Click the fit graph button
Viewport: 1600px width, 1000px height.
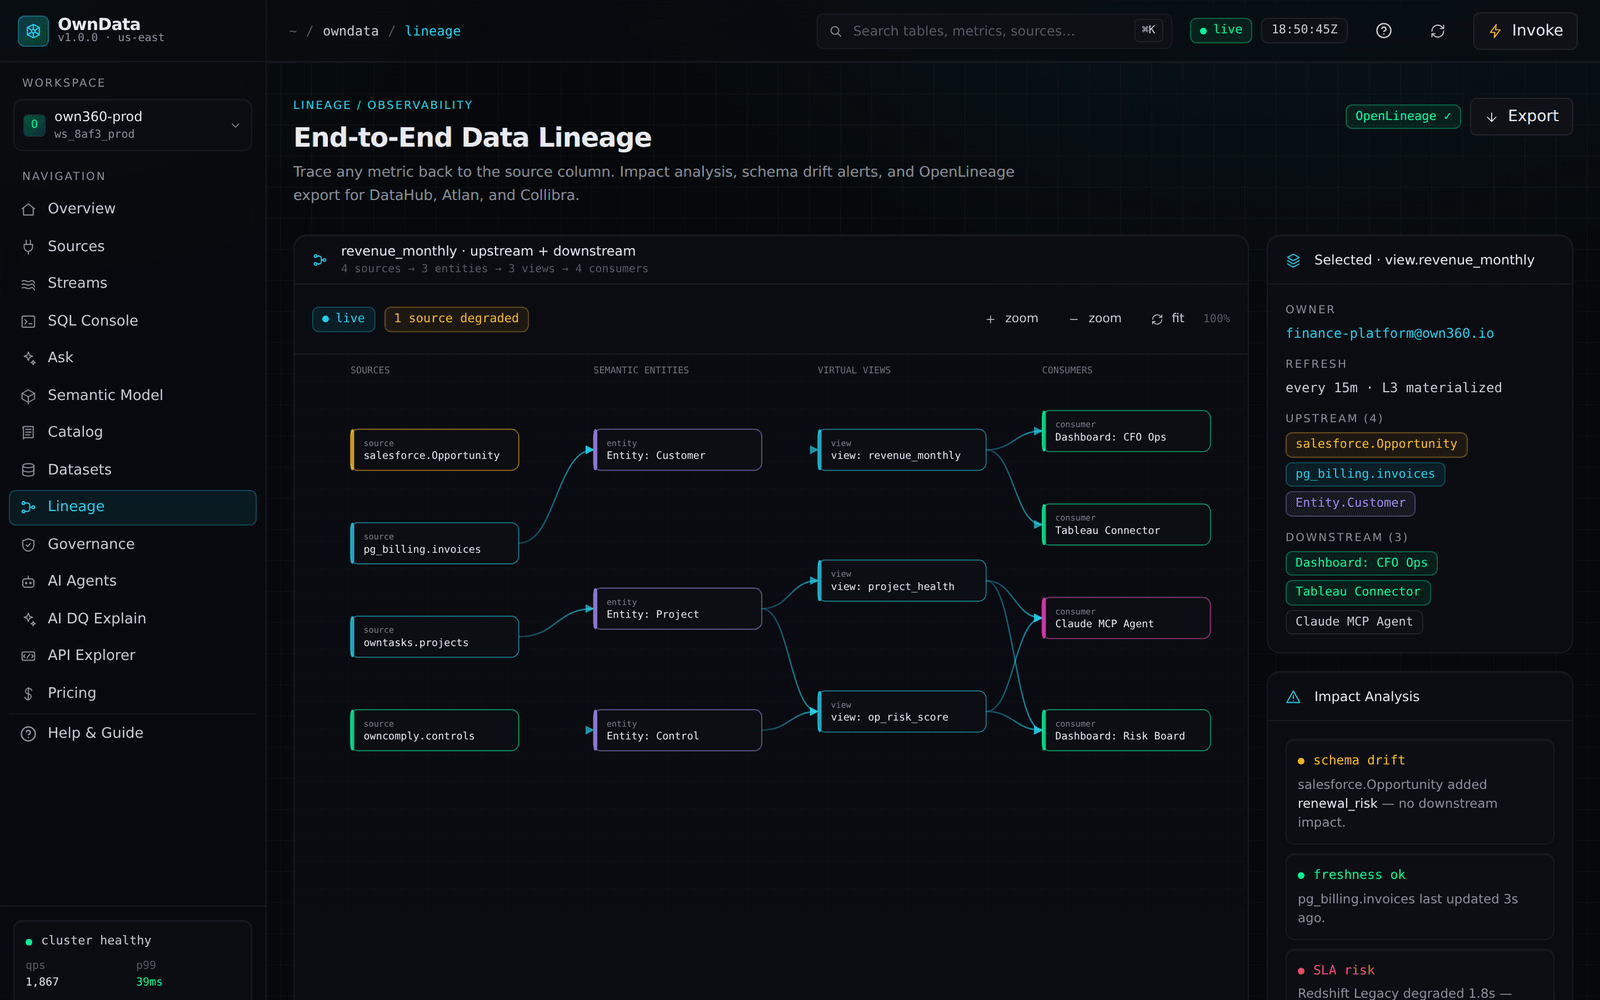[1168, 319]
